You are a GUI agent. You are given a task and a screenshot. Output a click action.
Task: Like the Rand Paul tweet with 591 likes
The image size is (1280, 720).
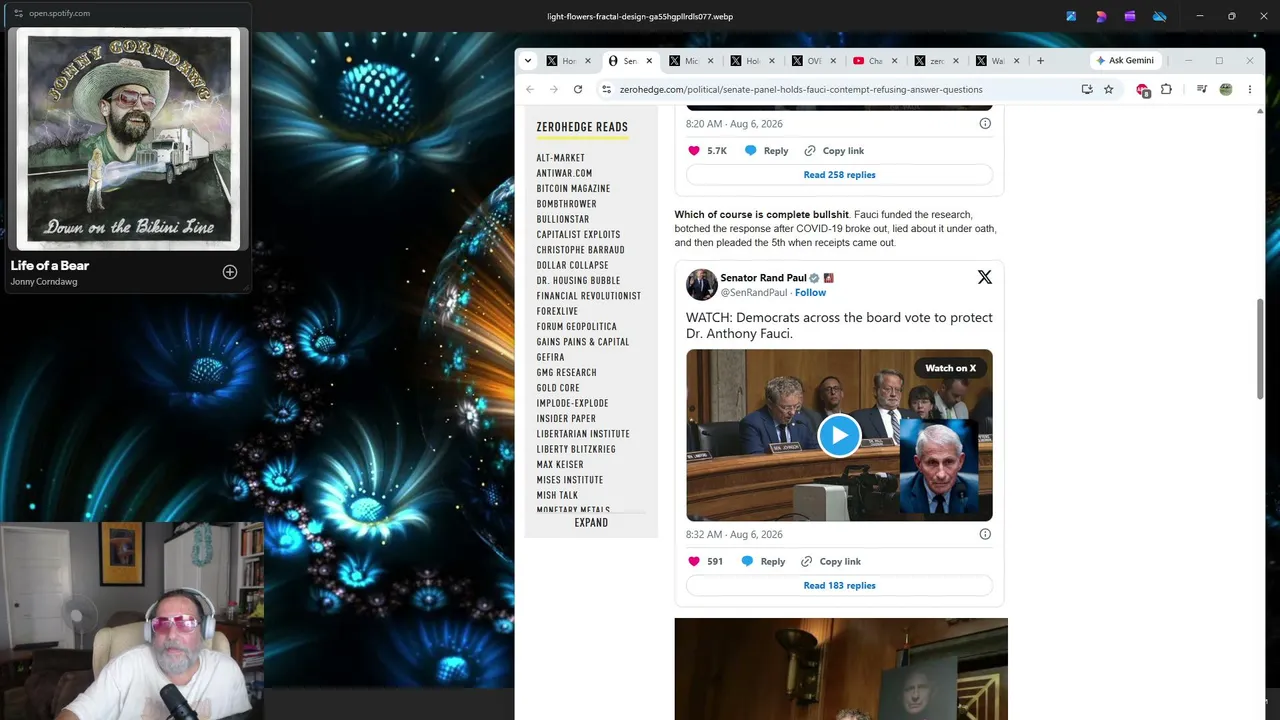(x=694, y=562)
